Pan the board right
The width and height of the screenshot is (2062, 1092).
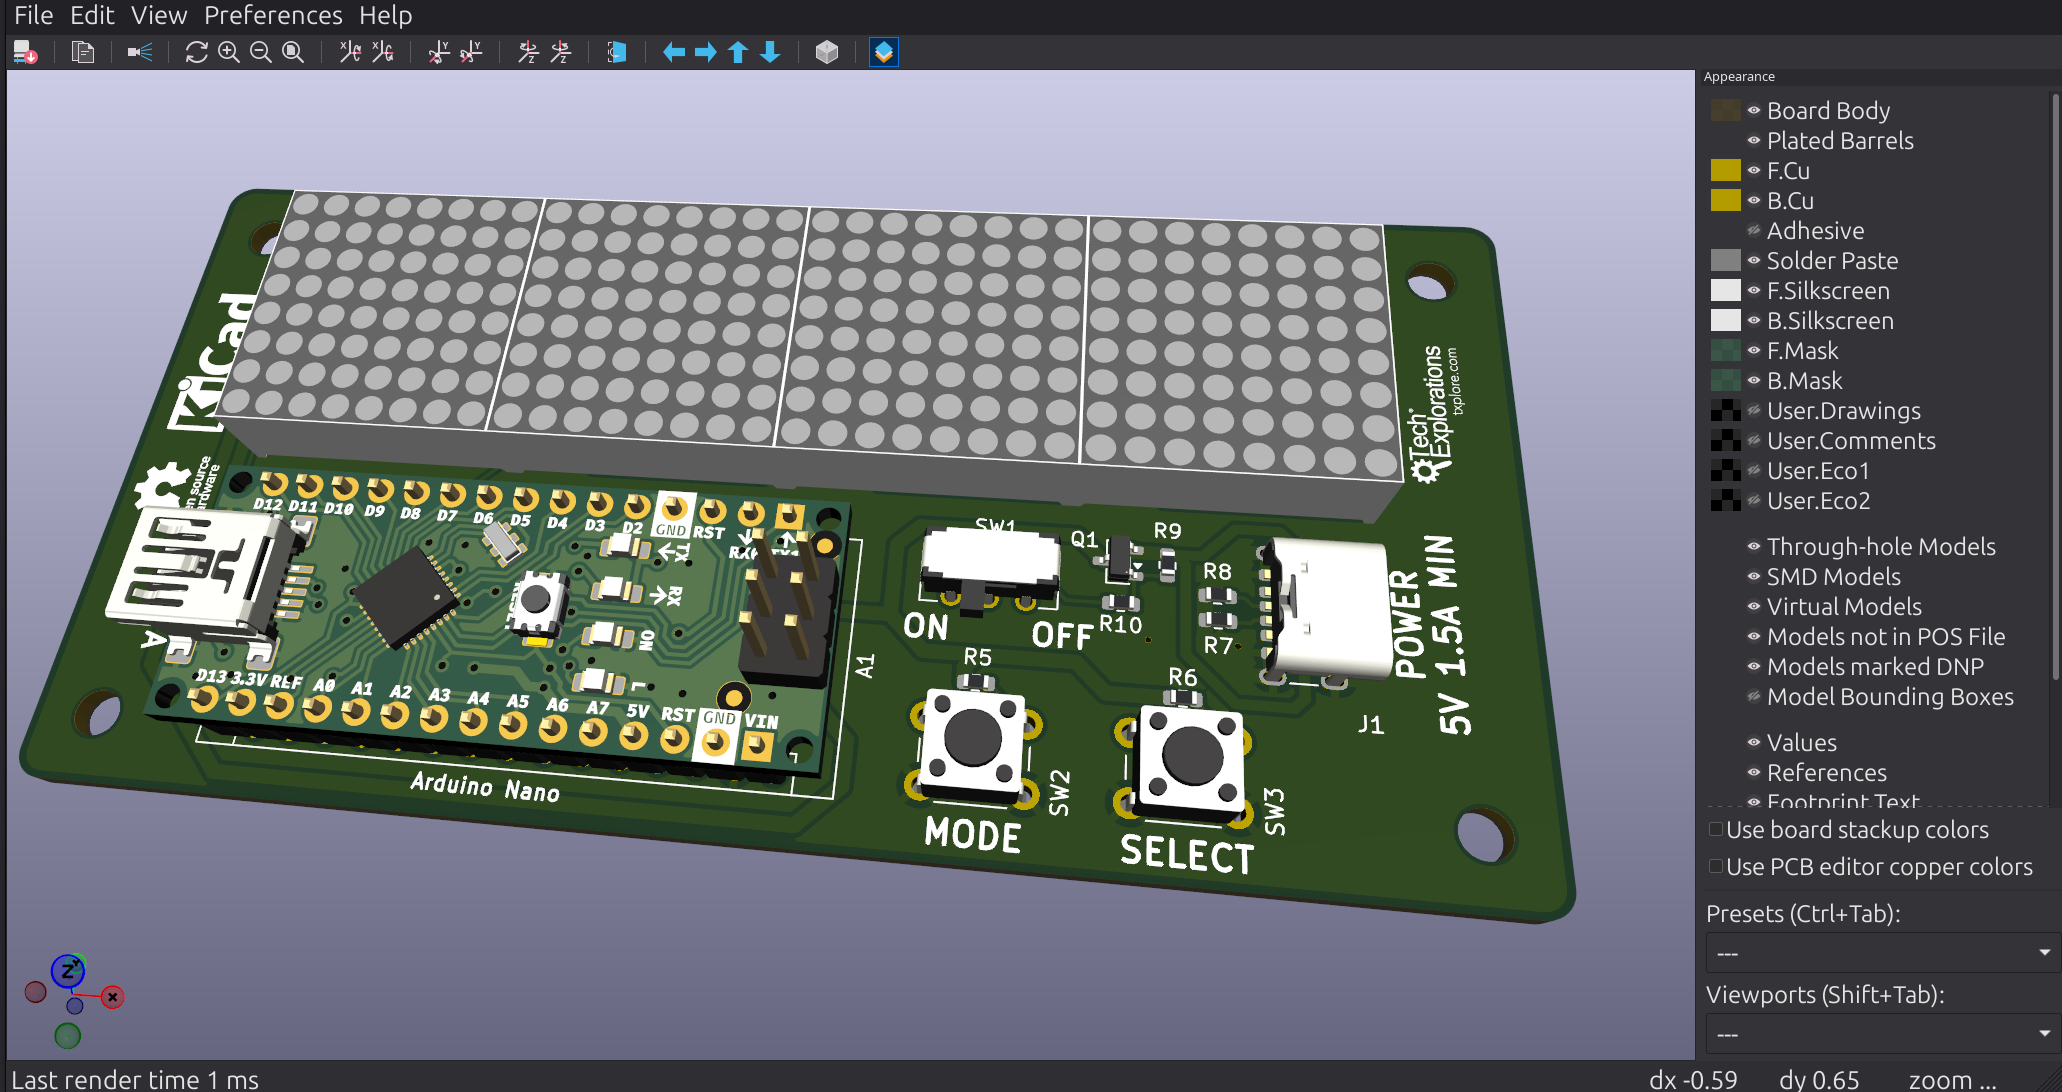706,52
